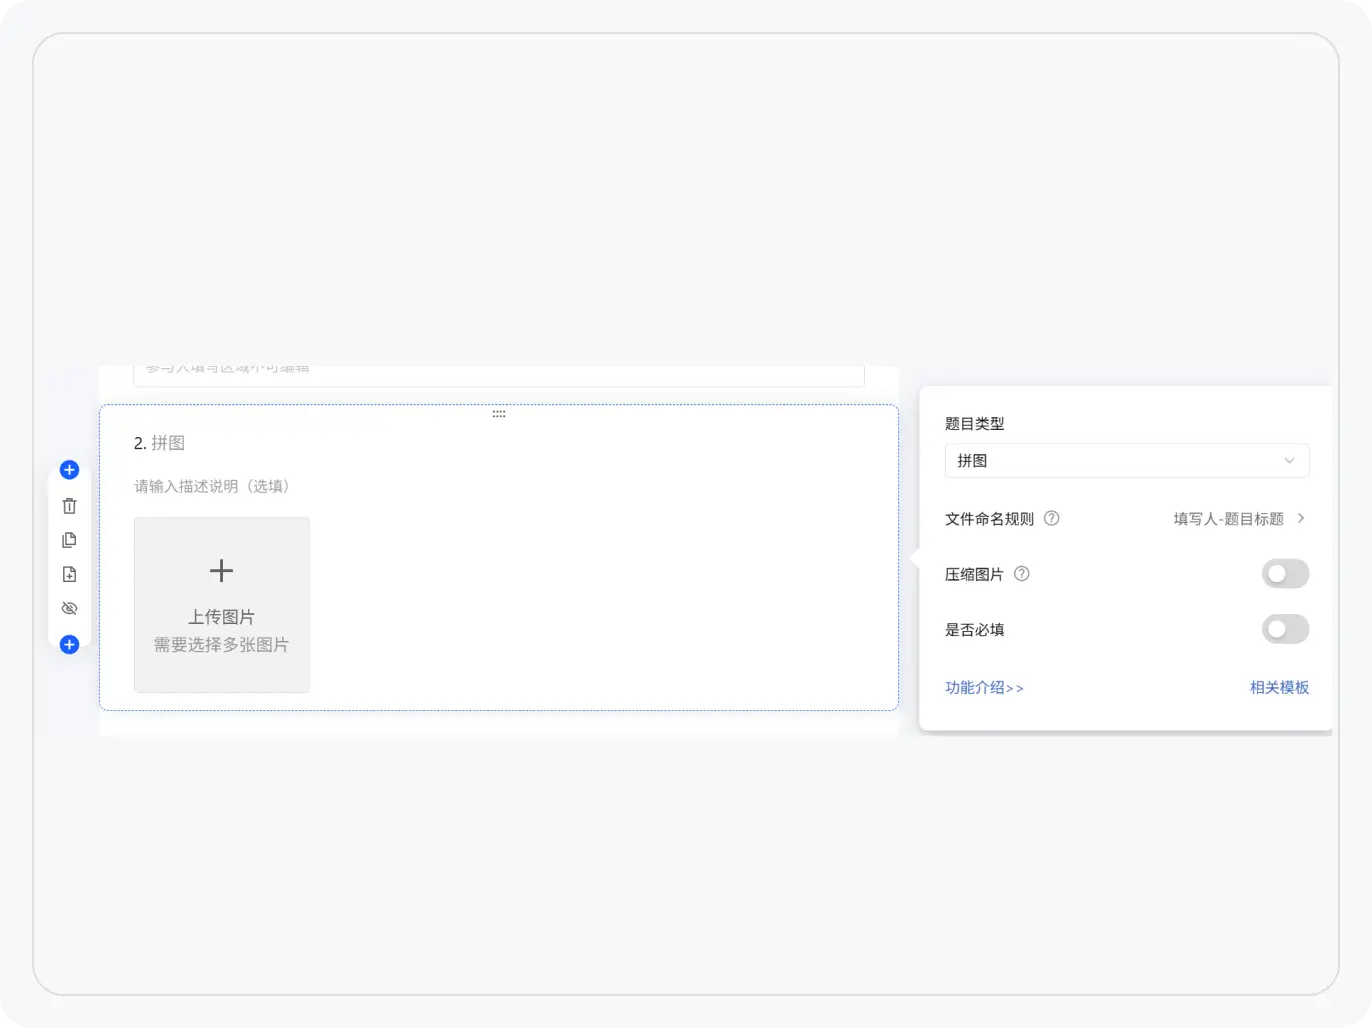Copy the question with duplicate icon
The height and width of the screenshot is (1028, 1372).
(69, 540)
